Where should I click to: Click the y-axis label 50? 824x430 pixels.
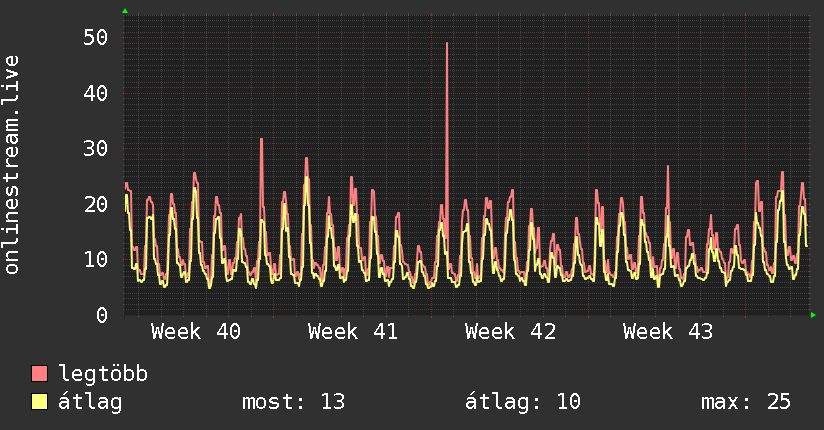[96, 37]
